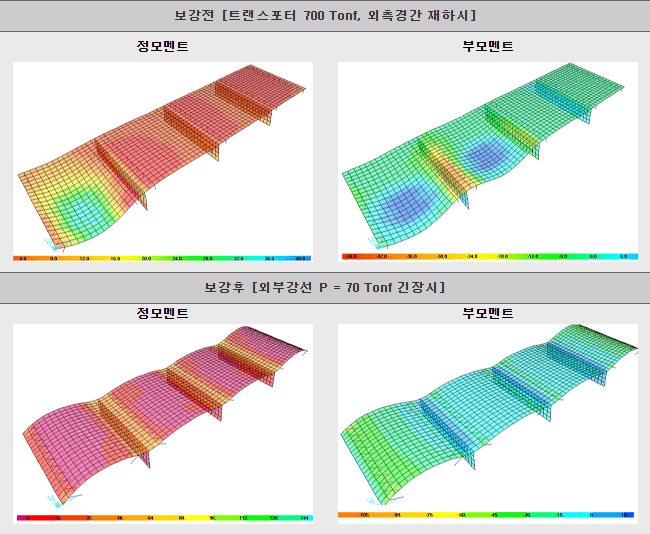Viewport: 650px width, 534px height.
Task: Click blue end of 보강후 부모멘트 legend
Action: (628, 516)
